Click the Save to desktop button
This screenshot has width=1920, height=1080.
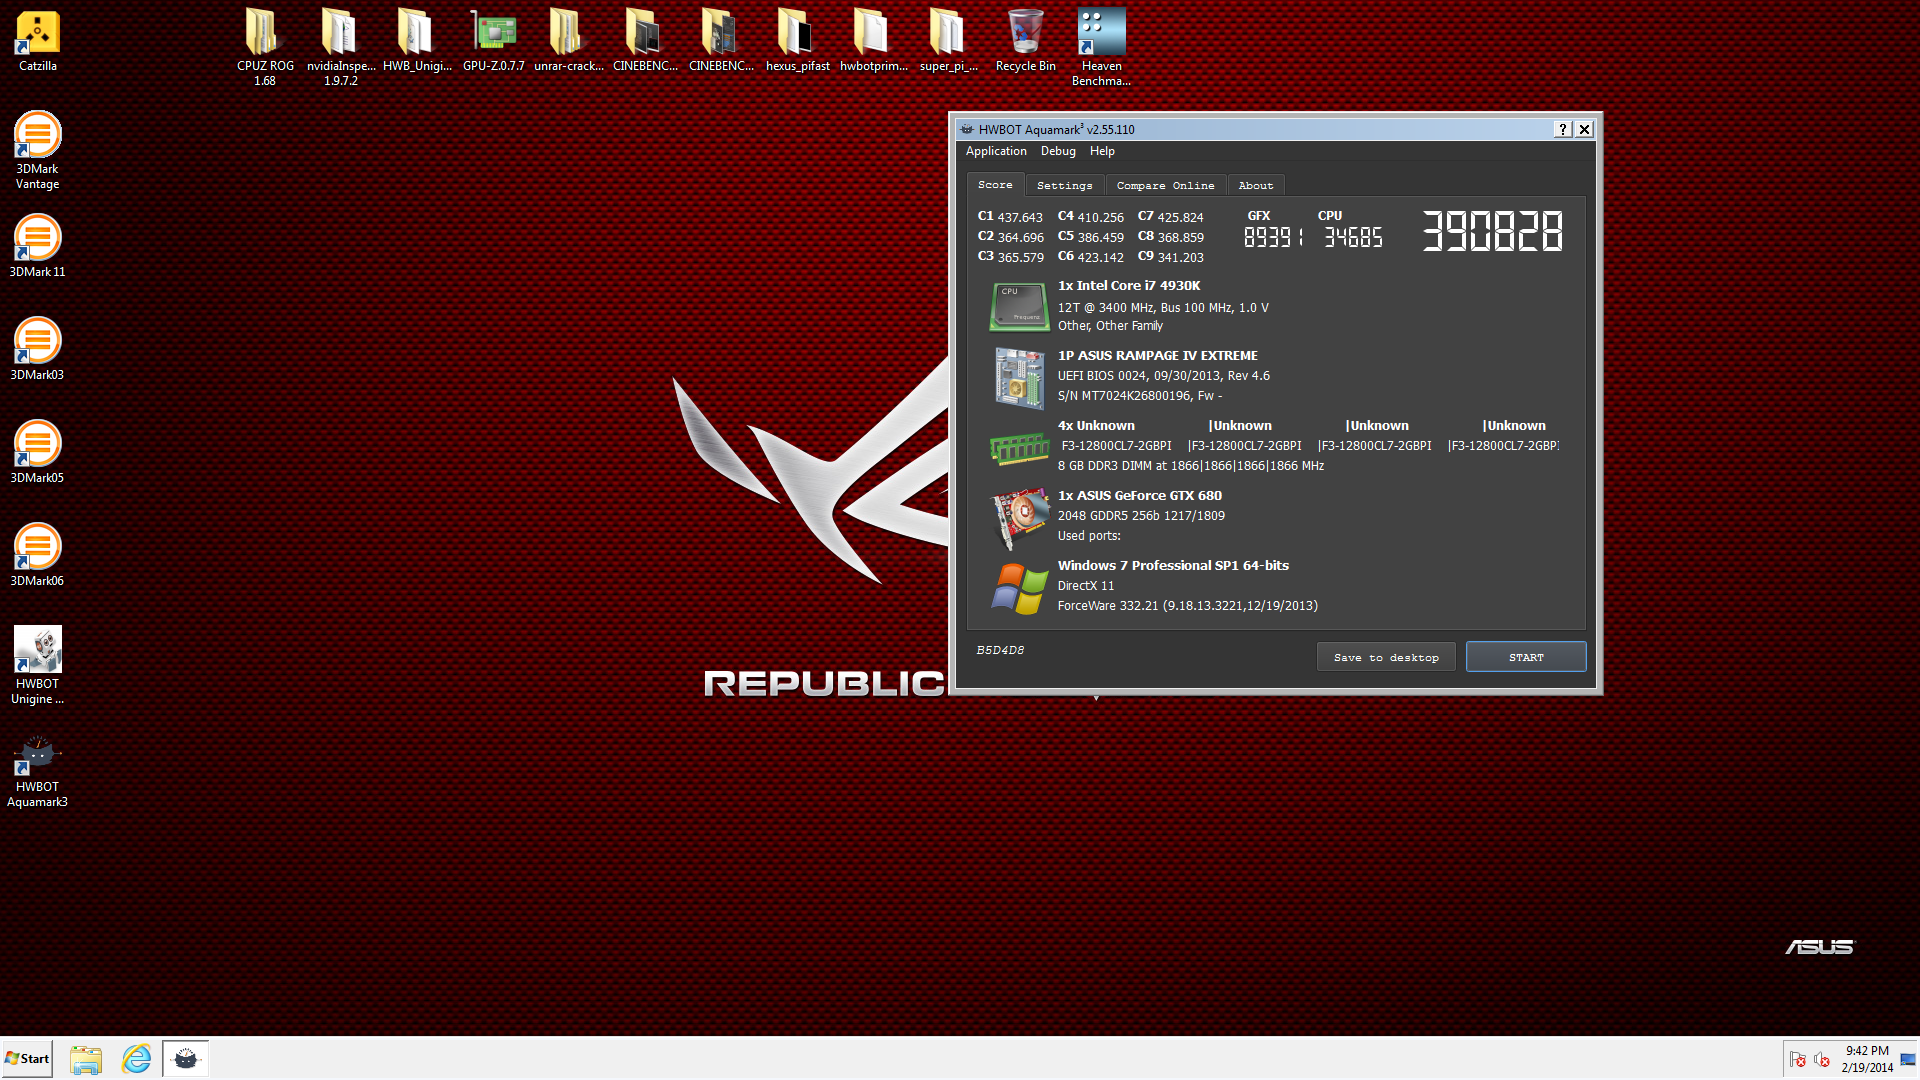click(x=1386, y=657)
